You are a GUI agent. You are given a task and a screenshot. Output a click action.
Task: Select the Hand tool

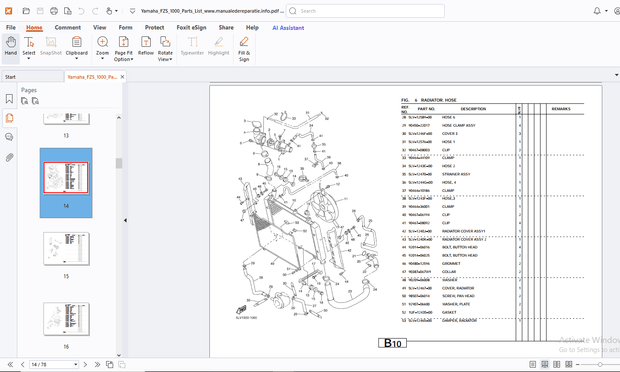(11, 47)
